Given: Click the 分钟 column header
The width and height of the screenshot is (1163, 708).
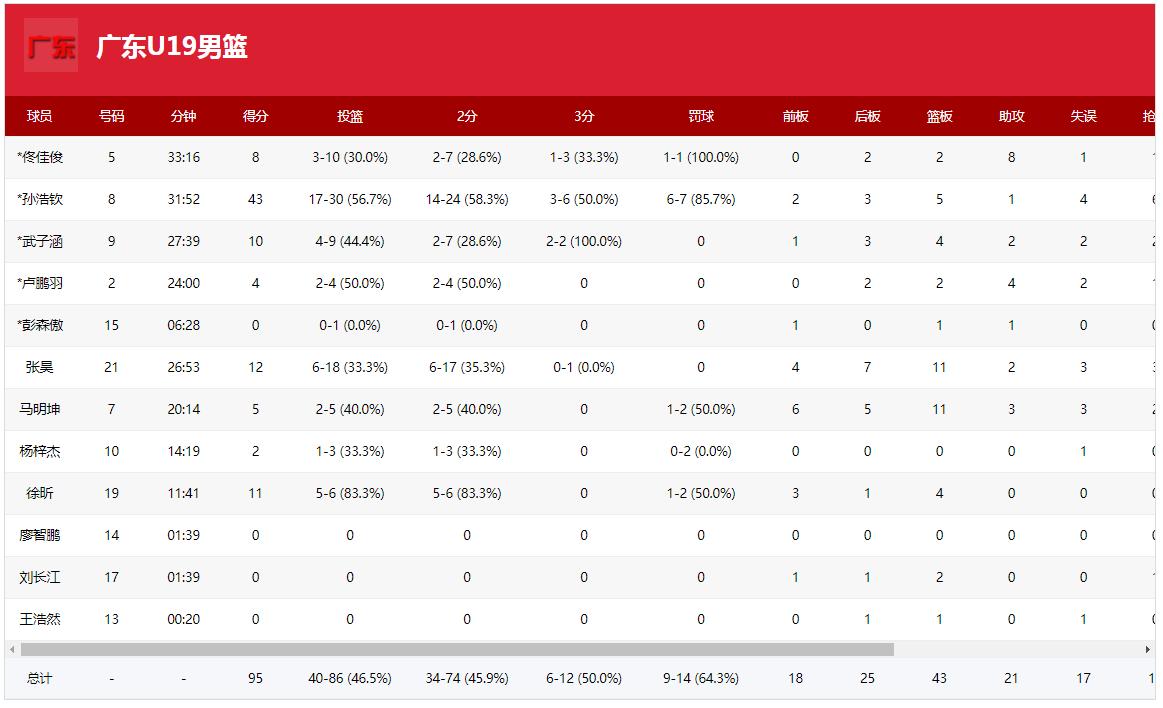Looking at the screenshot, I should [183, 116].
